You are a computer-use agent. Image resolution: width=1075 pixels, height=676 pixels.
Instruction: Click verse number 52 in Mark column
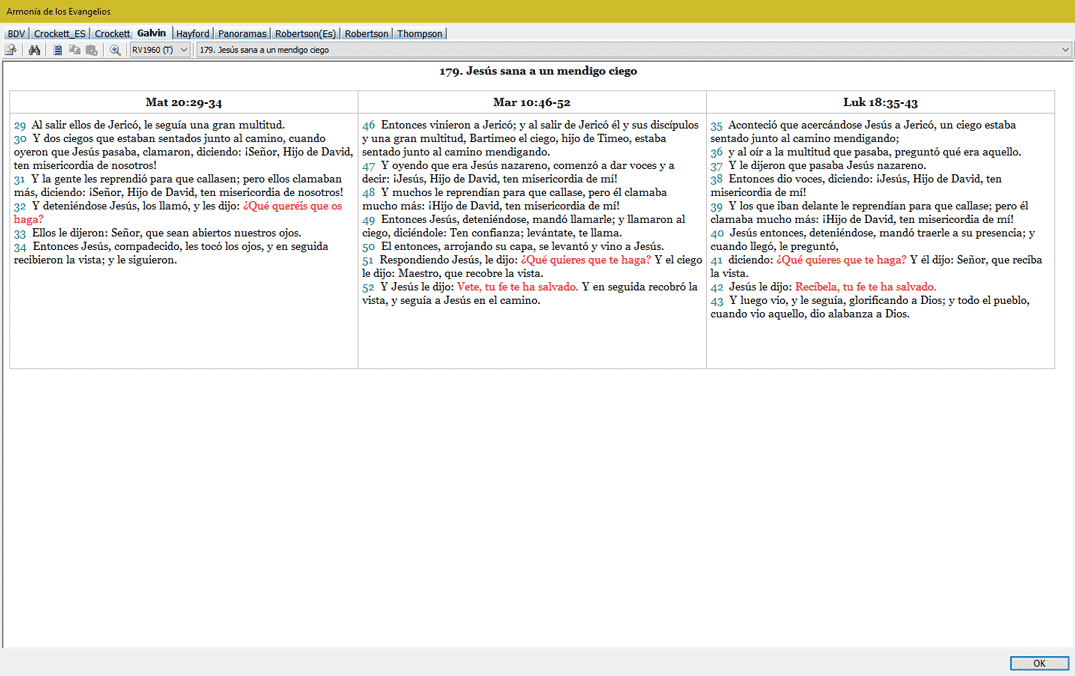click(x=368, y=287)
